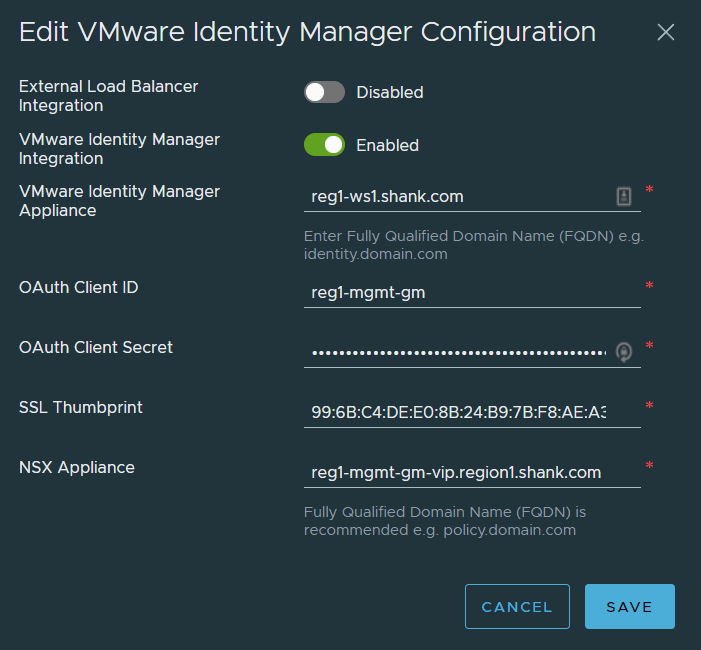Click password manager icon in secret field
Image resolution: width=701 pixels, height=650 pixels.
coord(624,352)
